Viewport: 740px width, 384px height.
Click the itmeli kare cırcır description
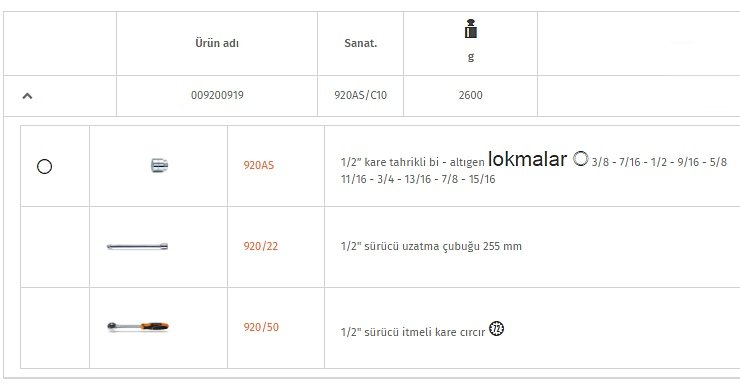[x=413, y=332]
